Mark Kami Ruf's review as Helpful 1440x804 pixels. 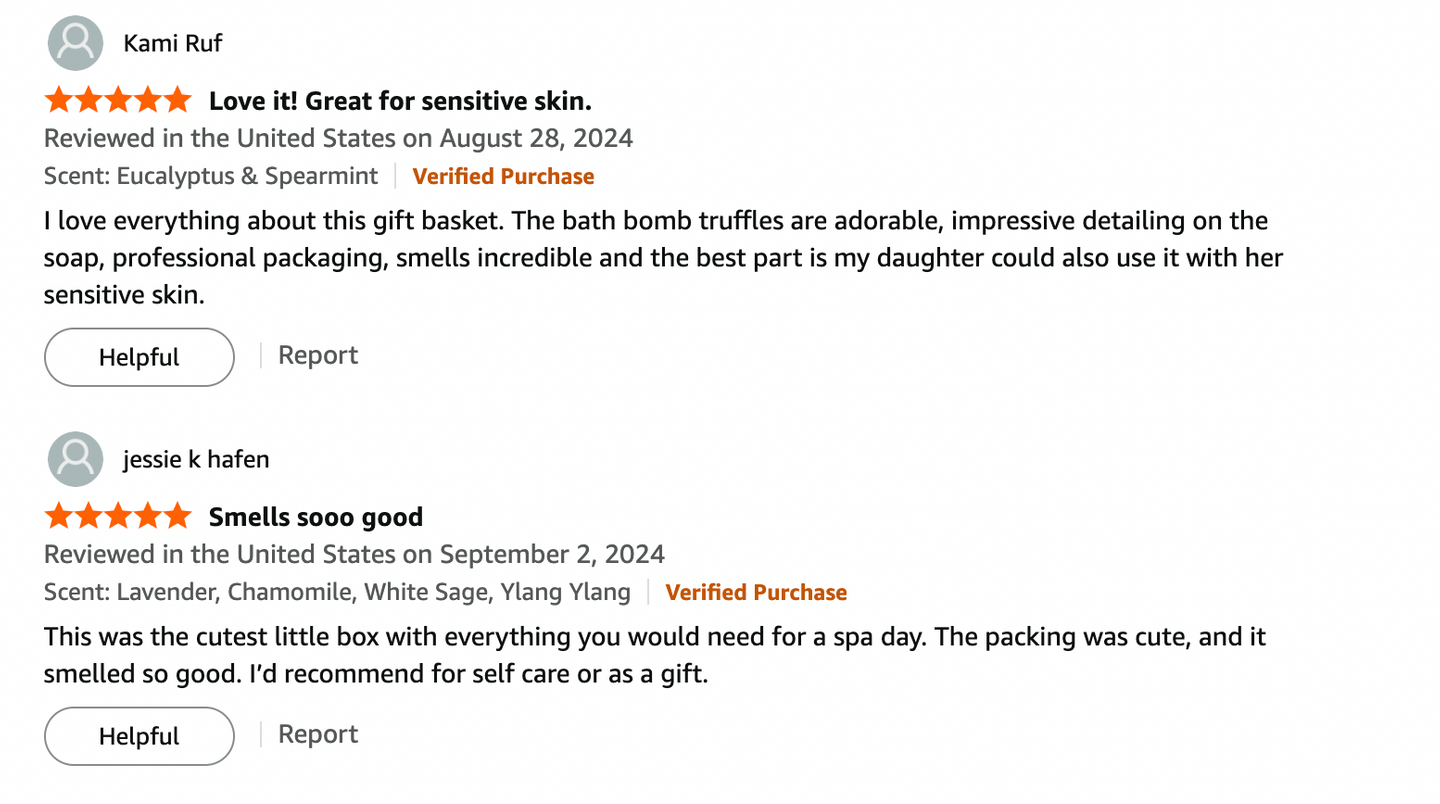coord(139,357)
